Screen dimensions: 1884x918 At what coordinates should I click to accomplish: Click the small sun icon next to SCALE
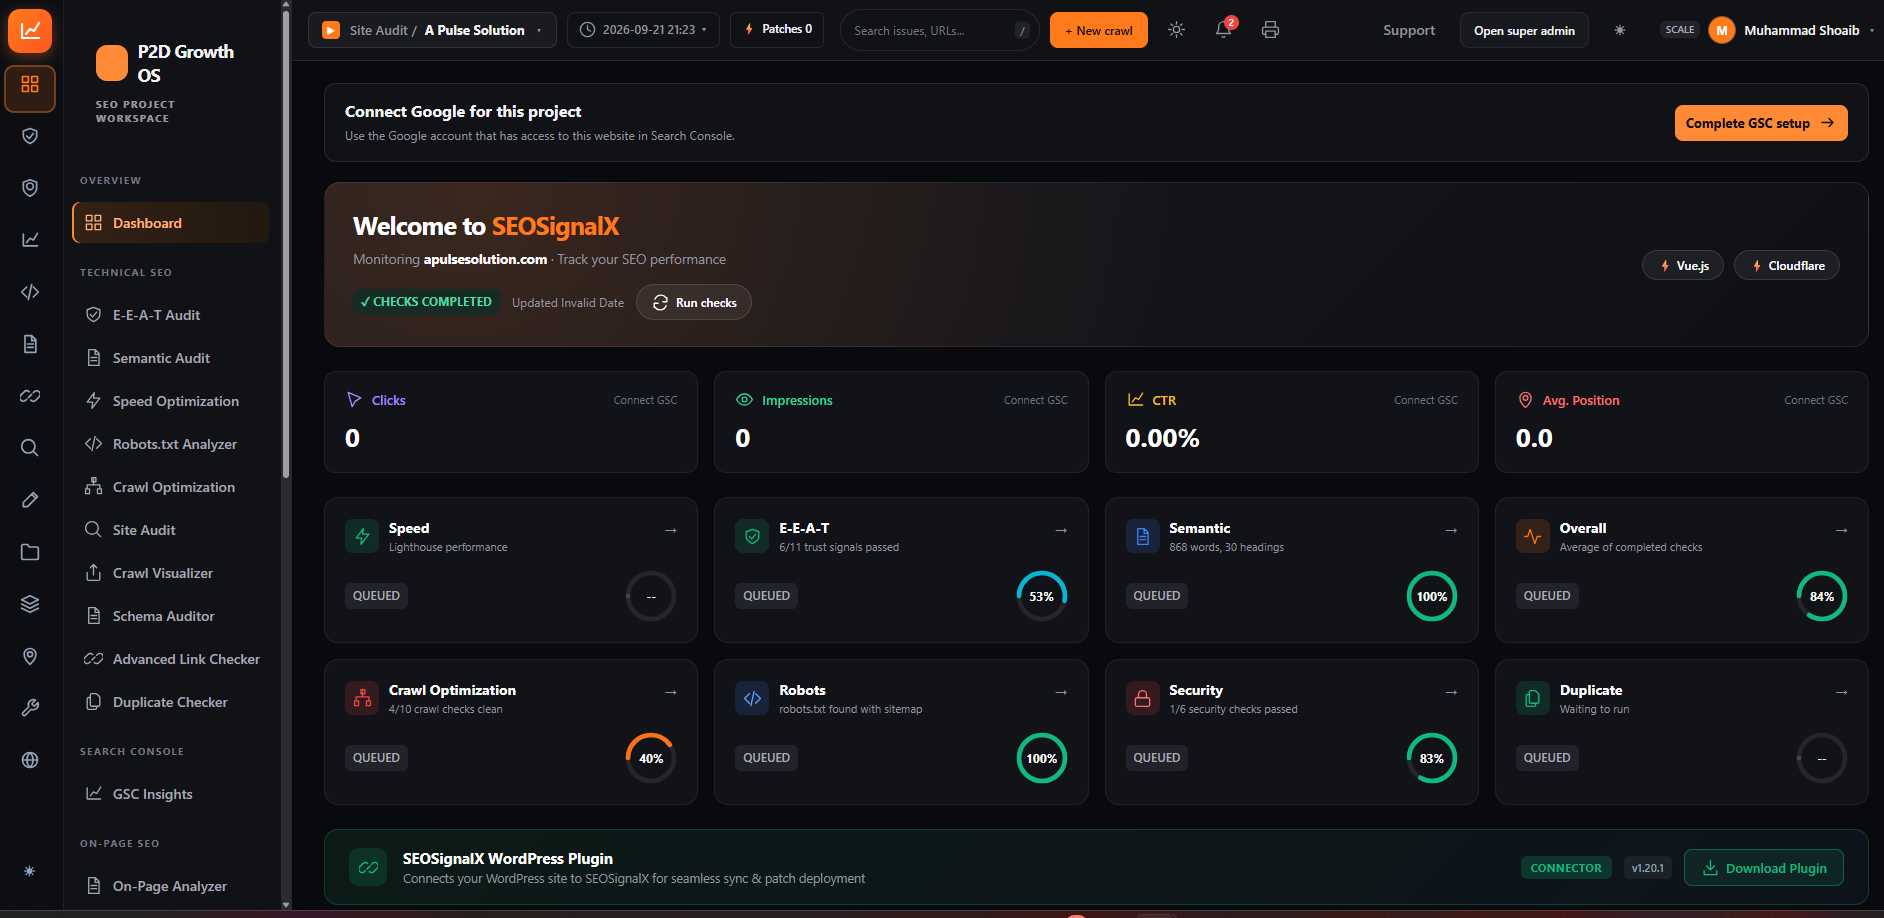coord(1620,30)
